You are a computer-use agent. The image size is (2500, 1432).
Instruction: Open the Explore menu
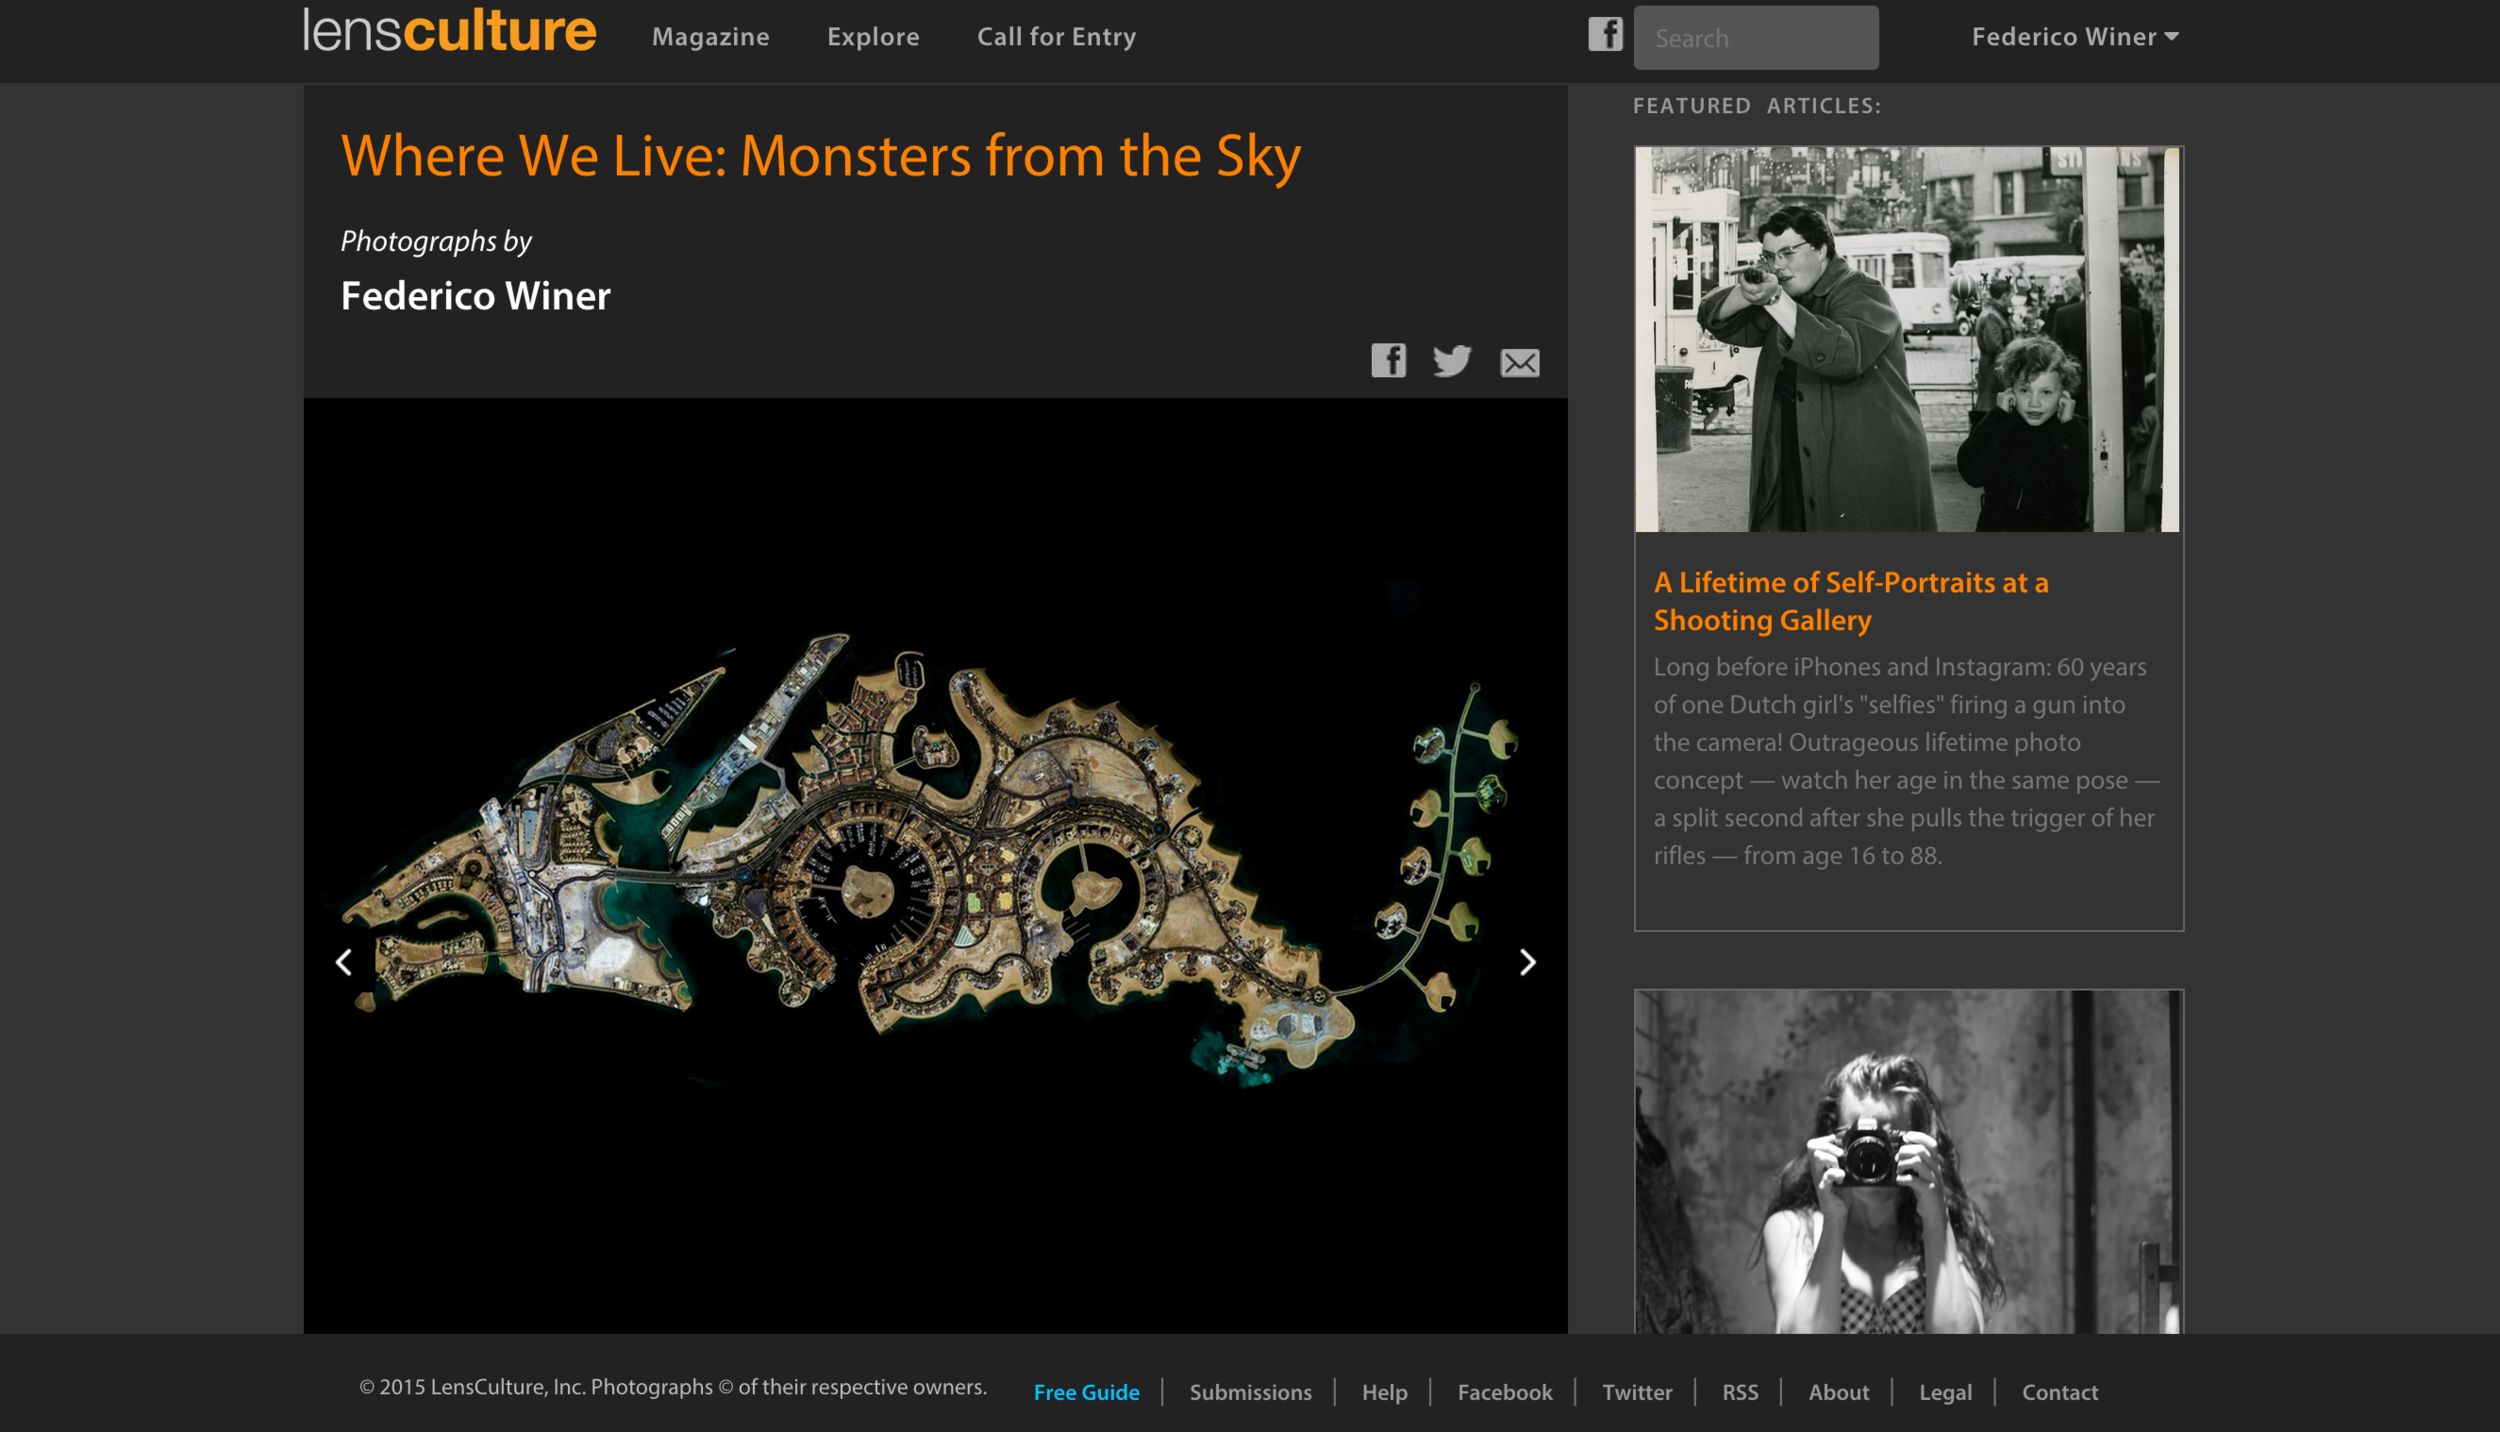click(x=873, y=37)
